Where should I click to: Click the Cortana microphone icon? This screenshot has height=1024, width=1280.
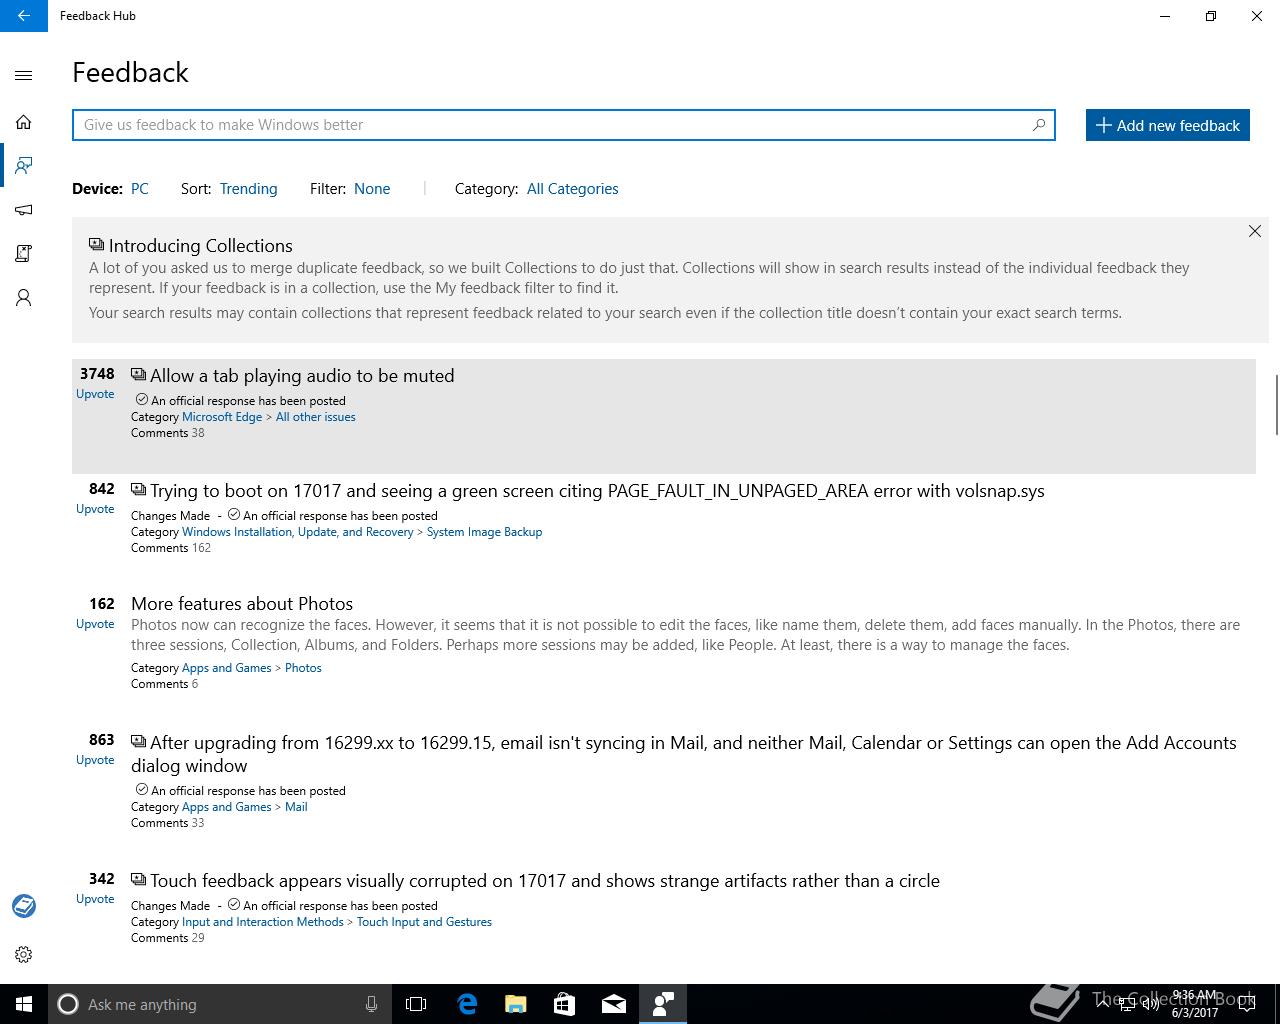click(371, 1004)
